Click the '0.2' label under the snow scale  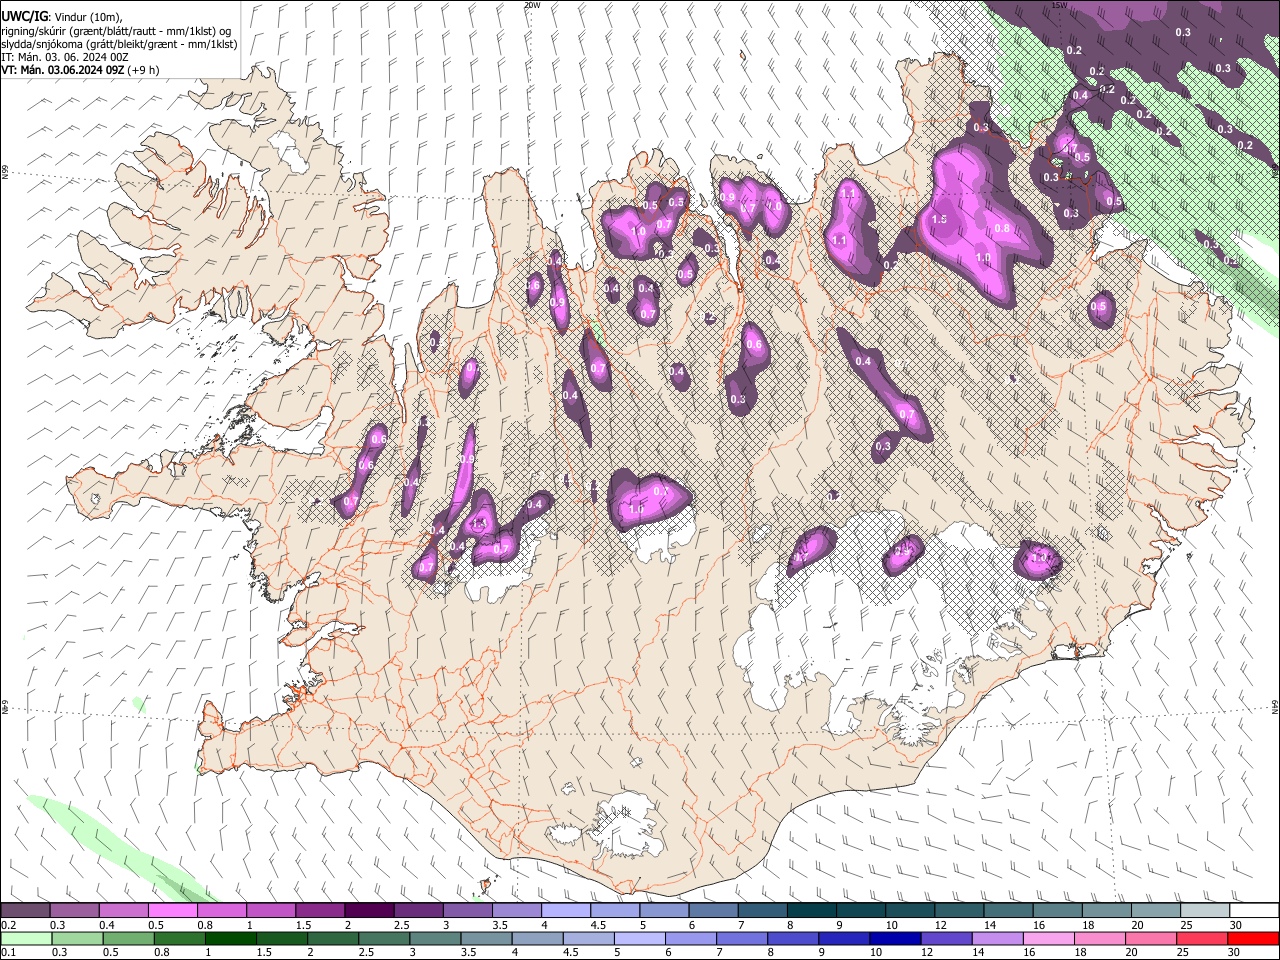(x=7, y=924)
